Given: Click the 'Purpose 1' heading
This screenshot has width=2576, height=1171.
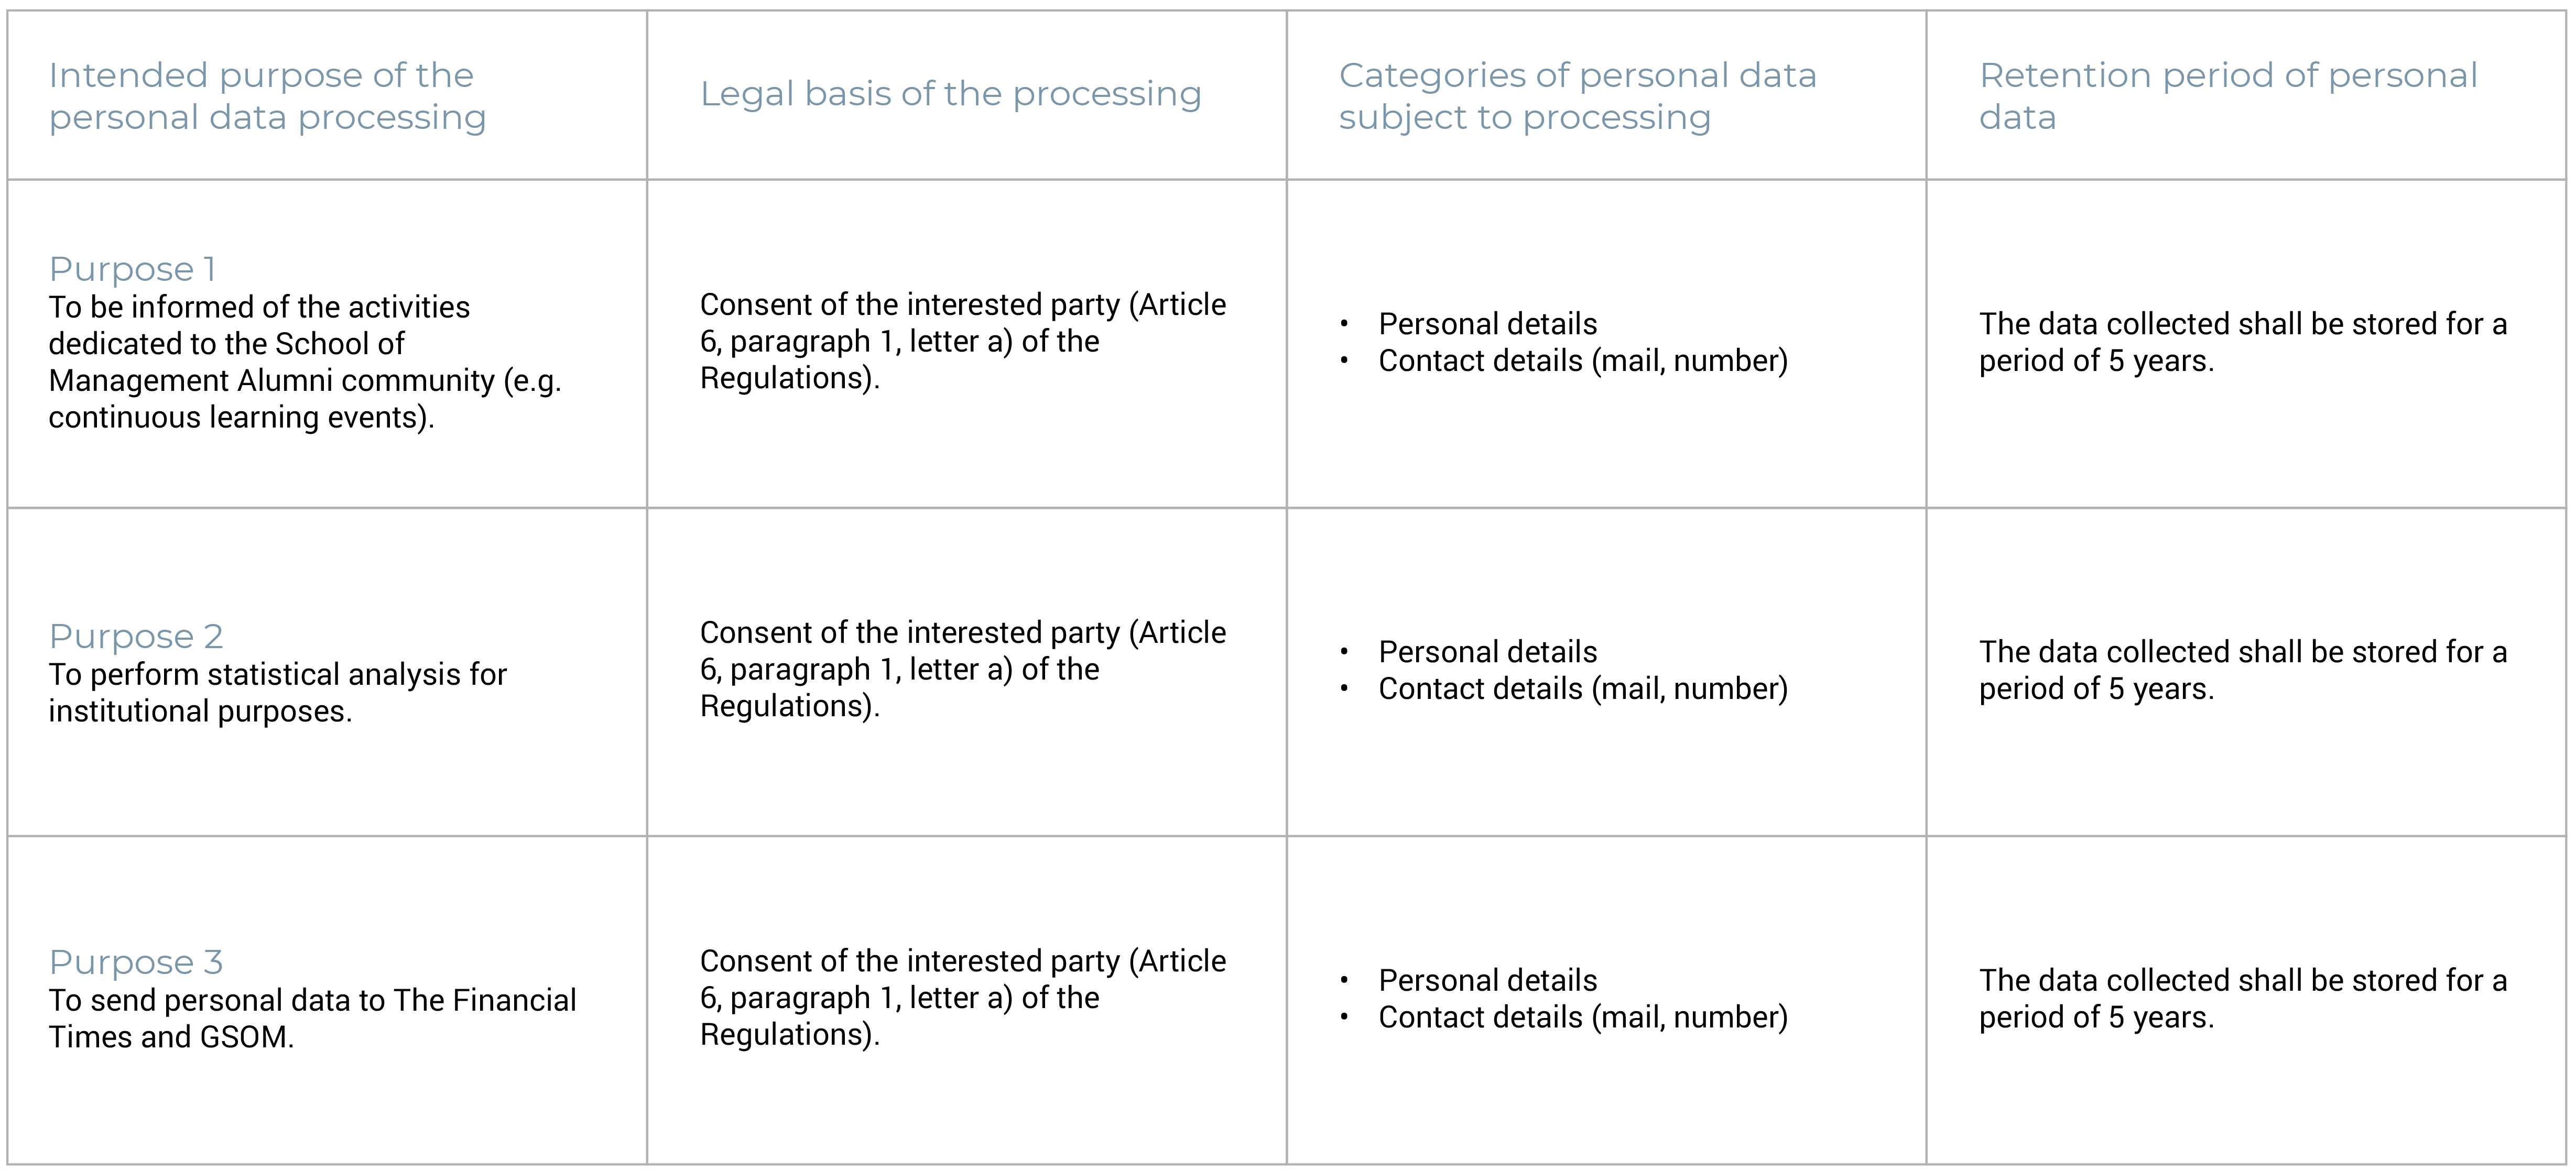Looking at the screenshot, I should click(132, 269).
